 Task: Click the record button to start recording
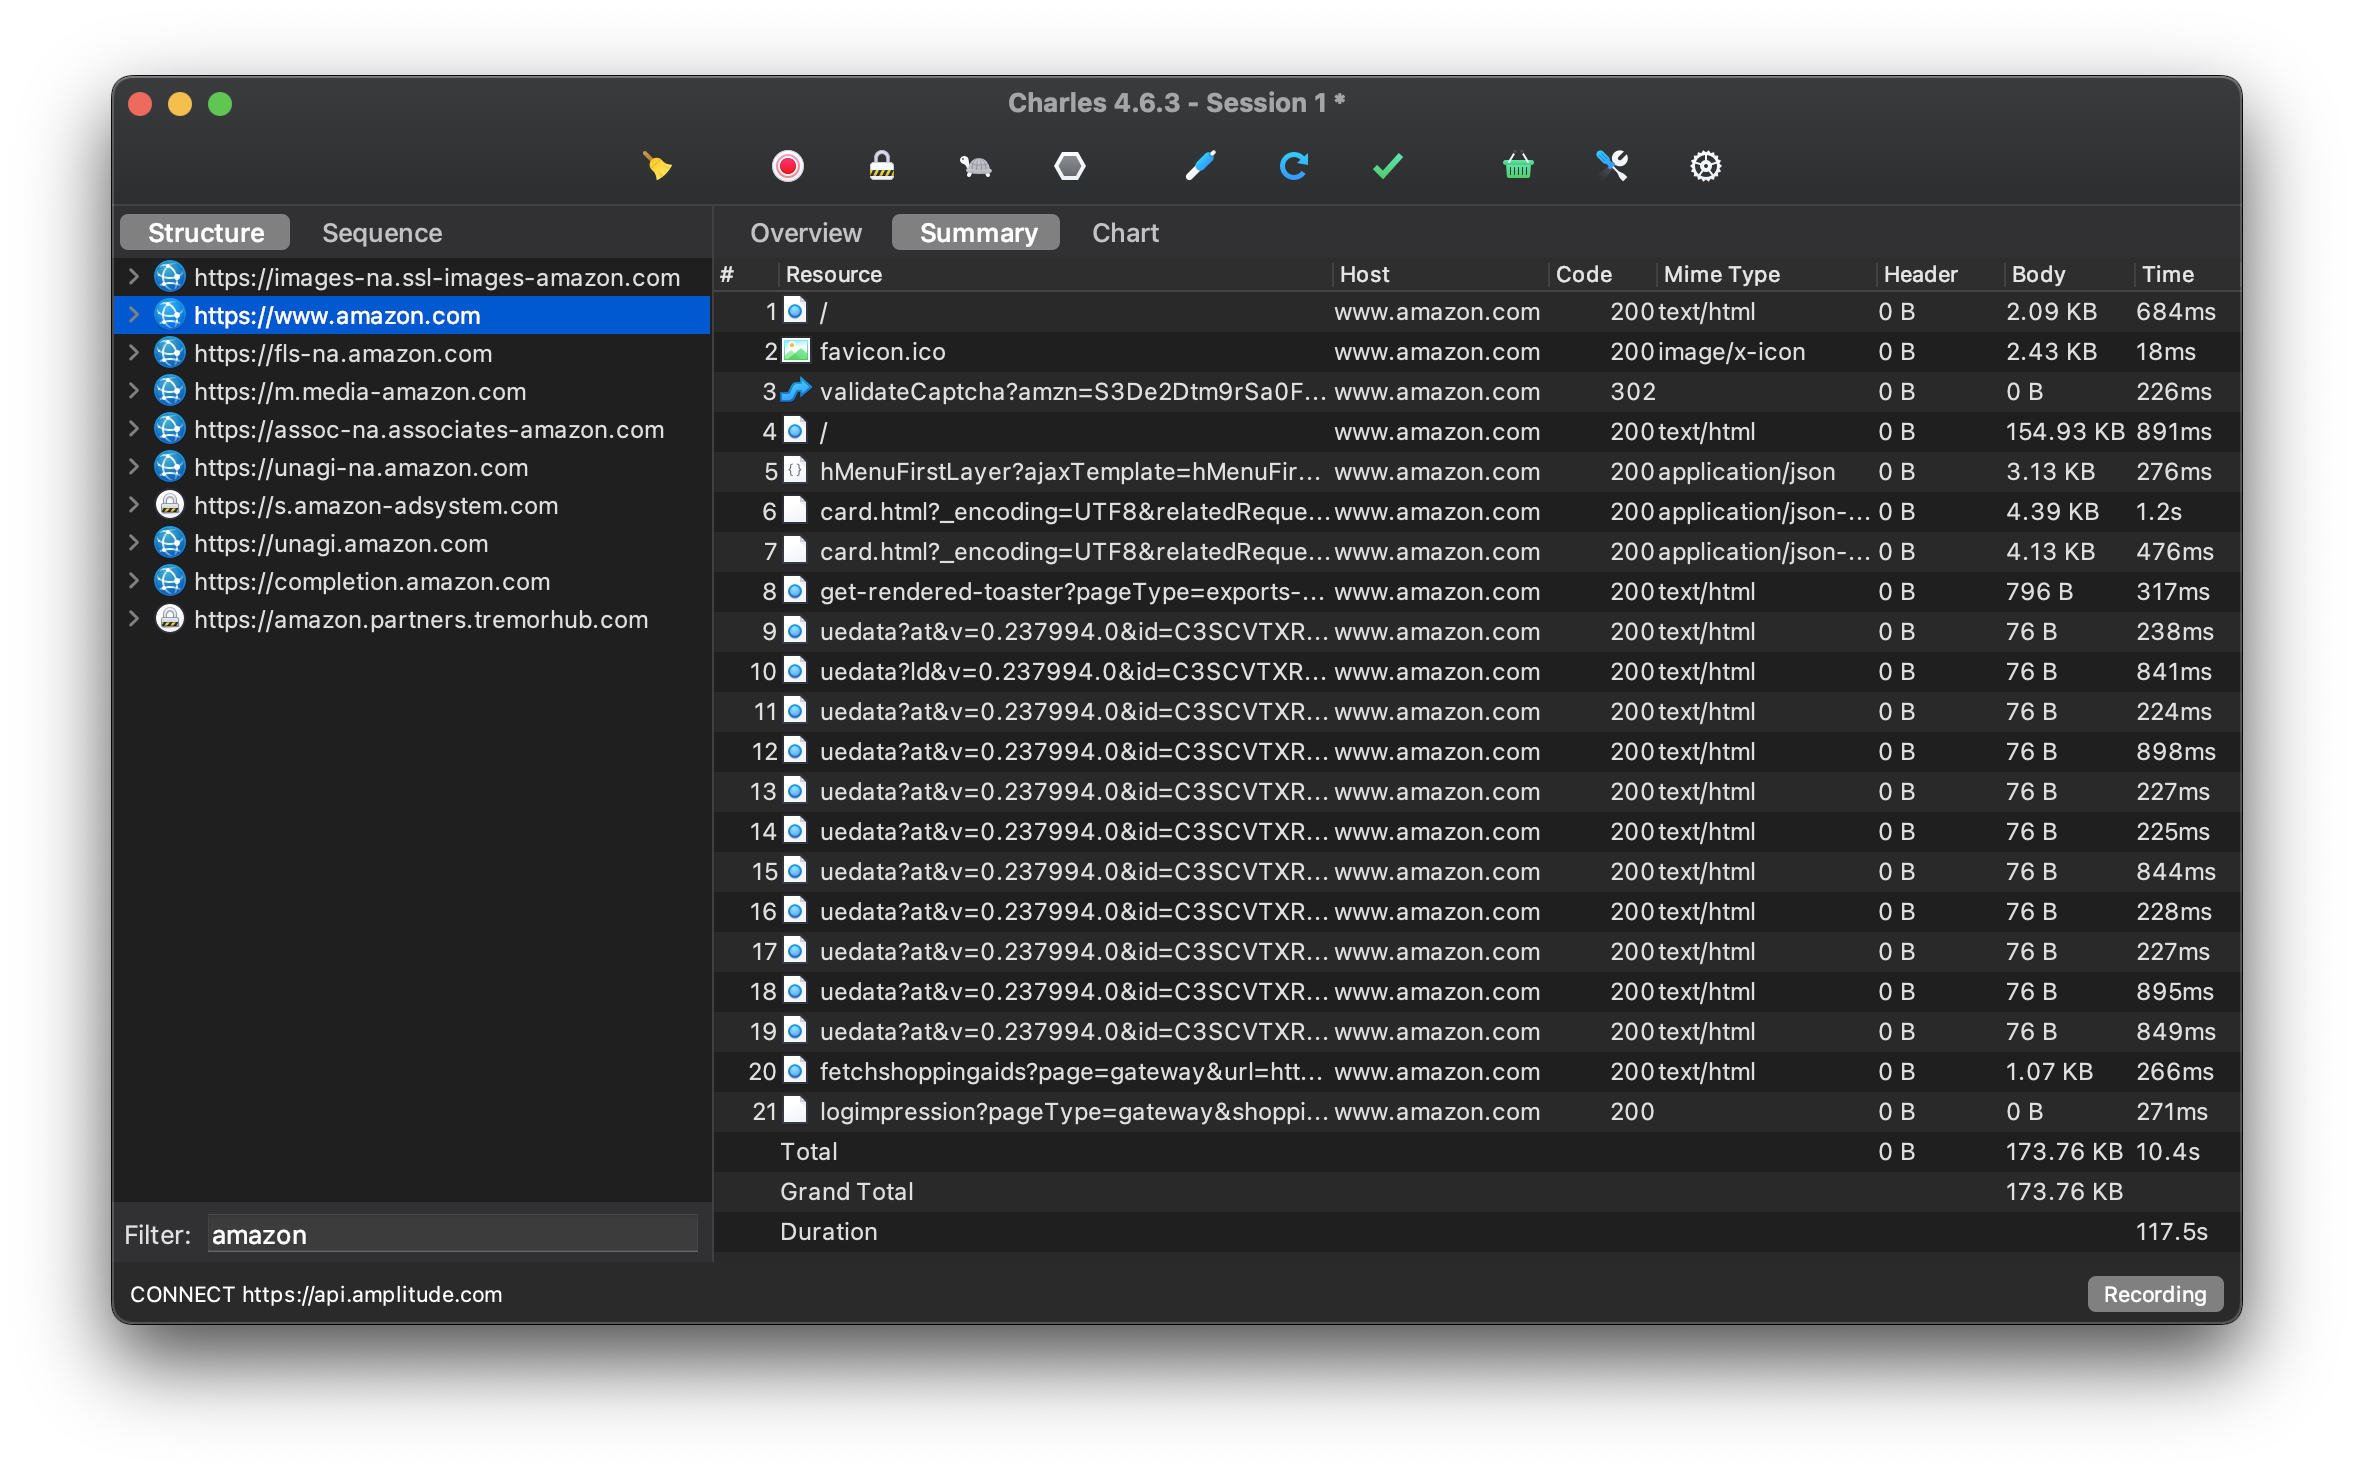click(784, 163)
